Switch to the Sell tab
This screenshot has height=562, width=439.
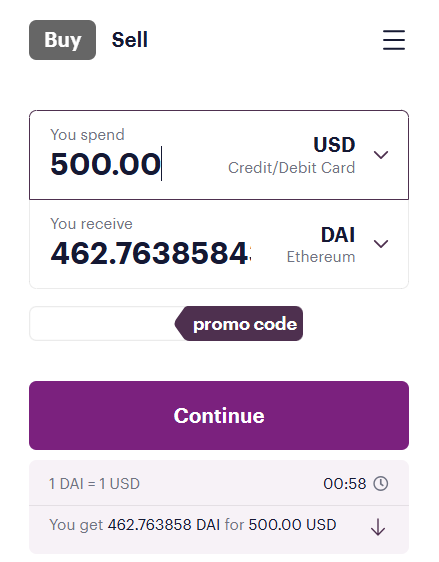(130, 40)
